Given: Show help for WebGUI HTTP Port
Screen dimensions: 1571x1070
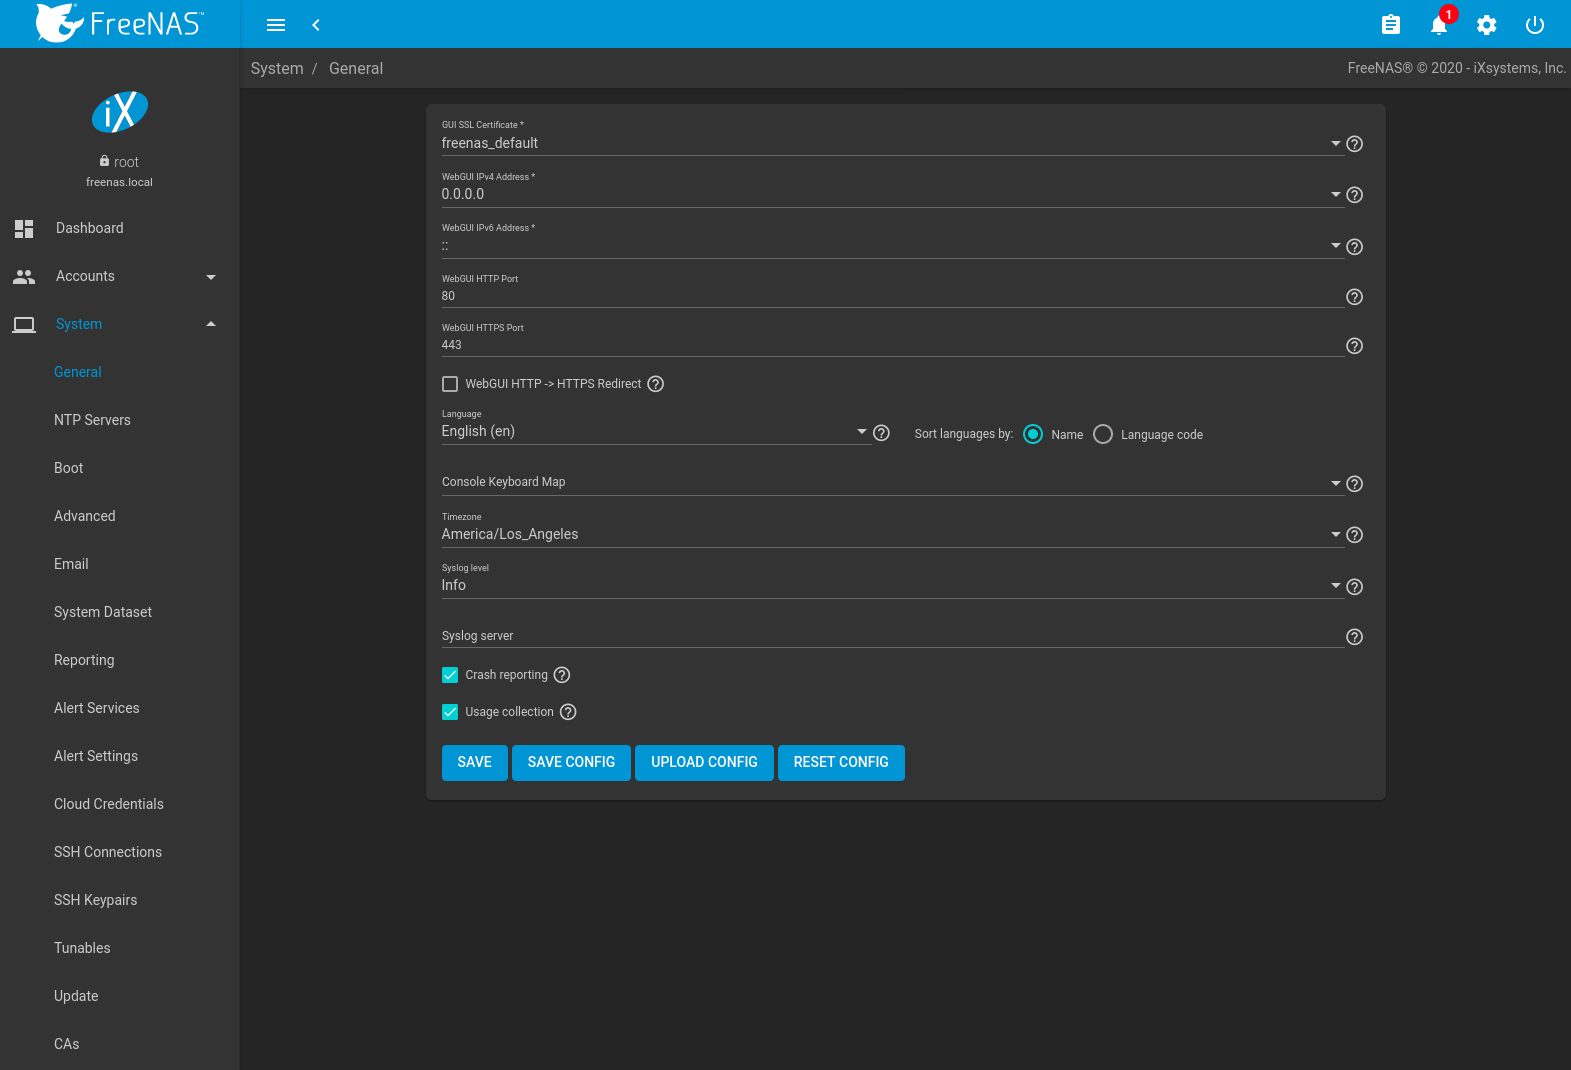Looking at the screenshot, I should click(x=1354, y=297).
